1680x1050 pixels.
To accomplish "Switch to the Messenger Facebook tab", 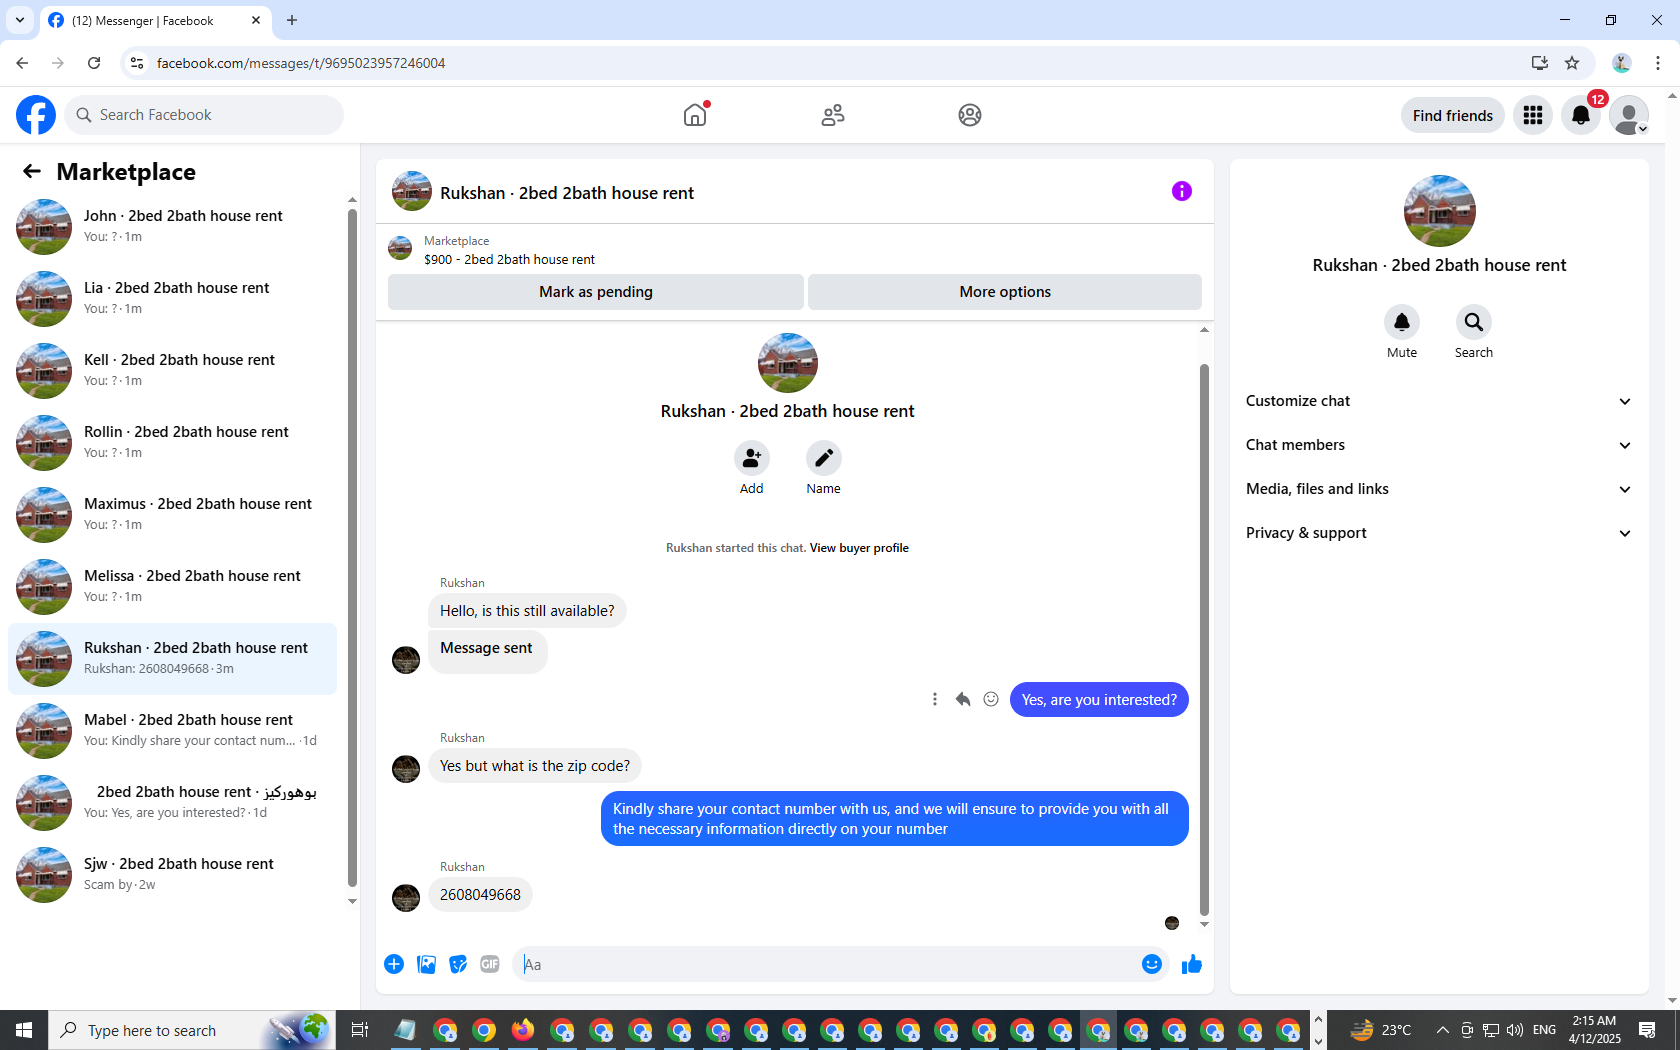I will click(155, 21).
